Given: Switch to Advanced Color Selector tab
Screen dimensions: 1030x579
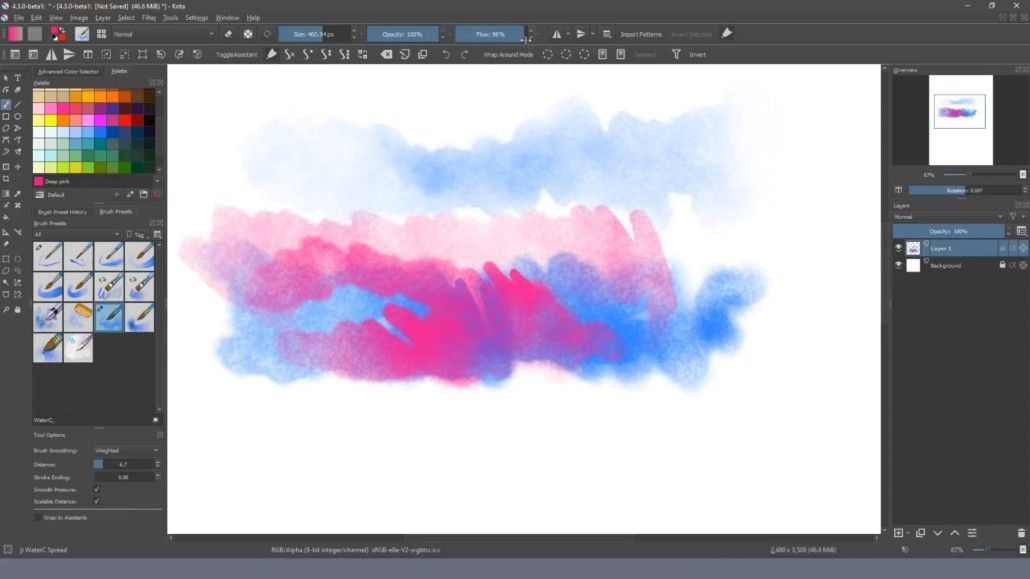Looking at the screenshot, I should coord(68,72).
